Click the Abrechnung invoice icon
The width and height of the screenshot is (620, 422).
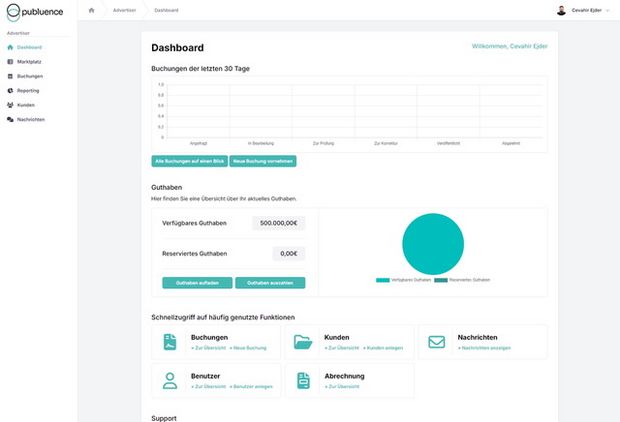click(x=303, y=380)
